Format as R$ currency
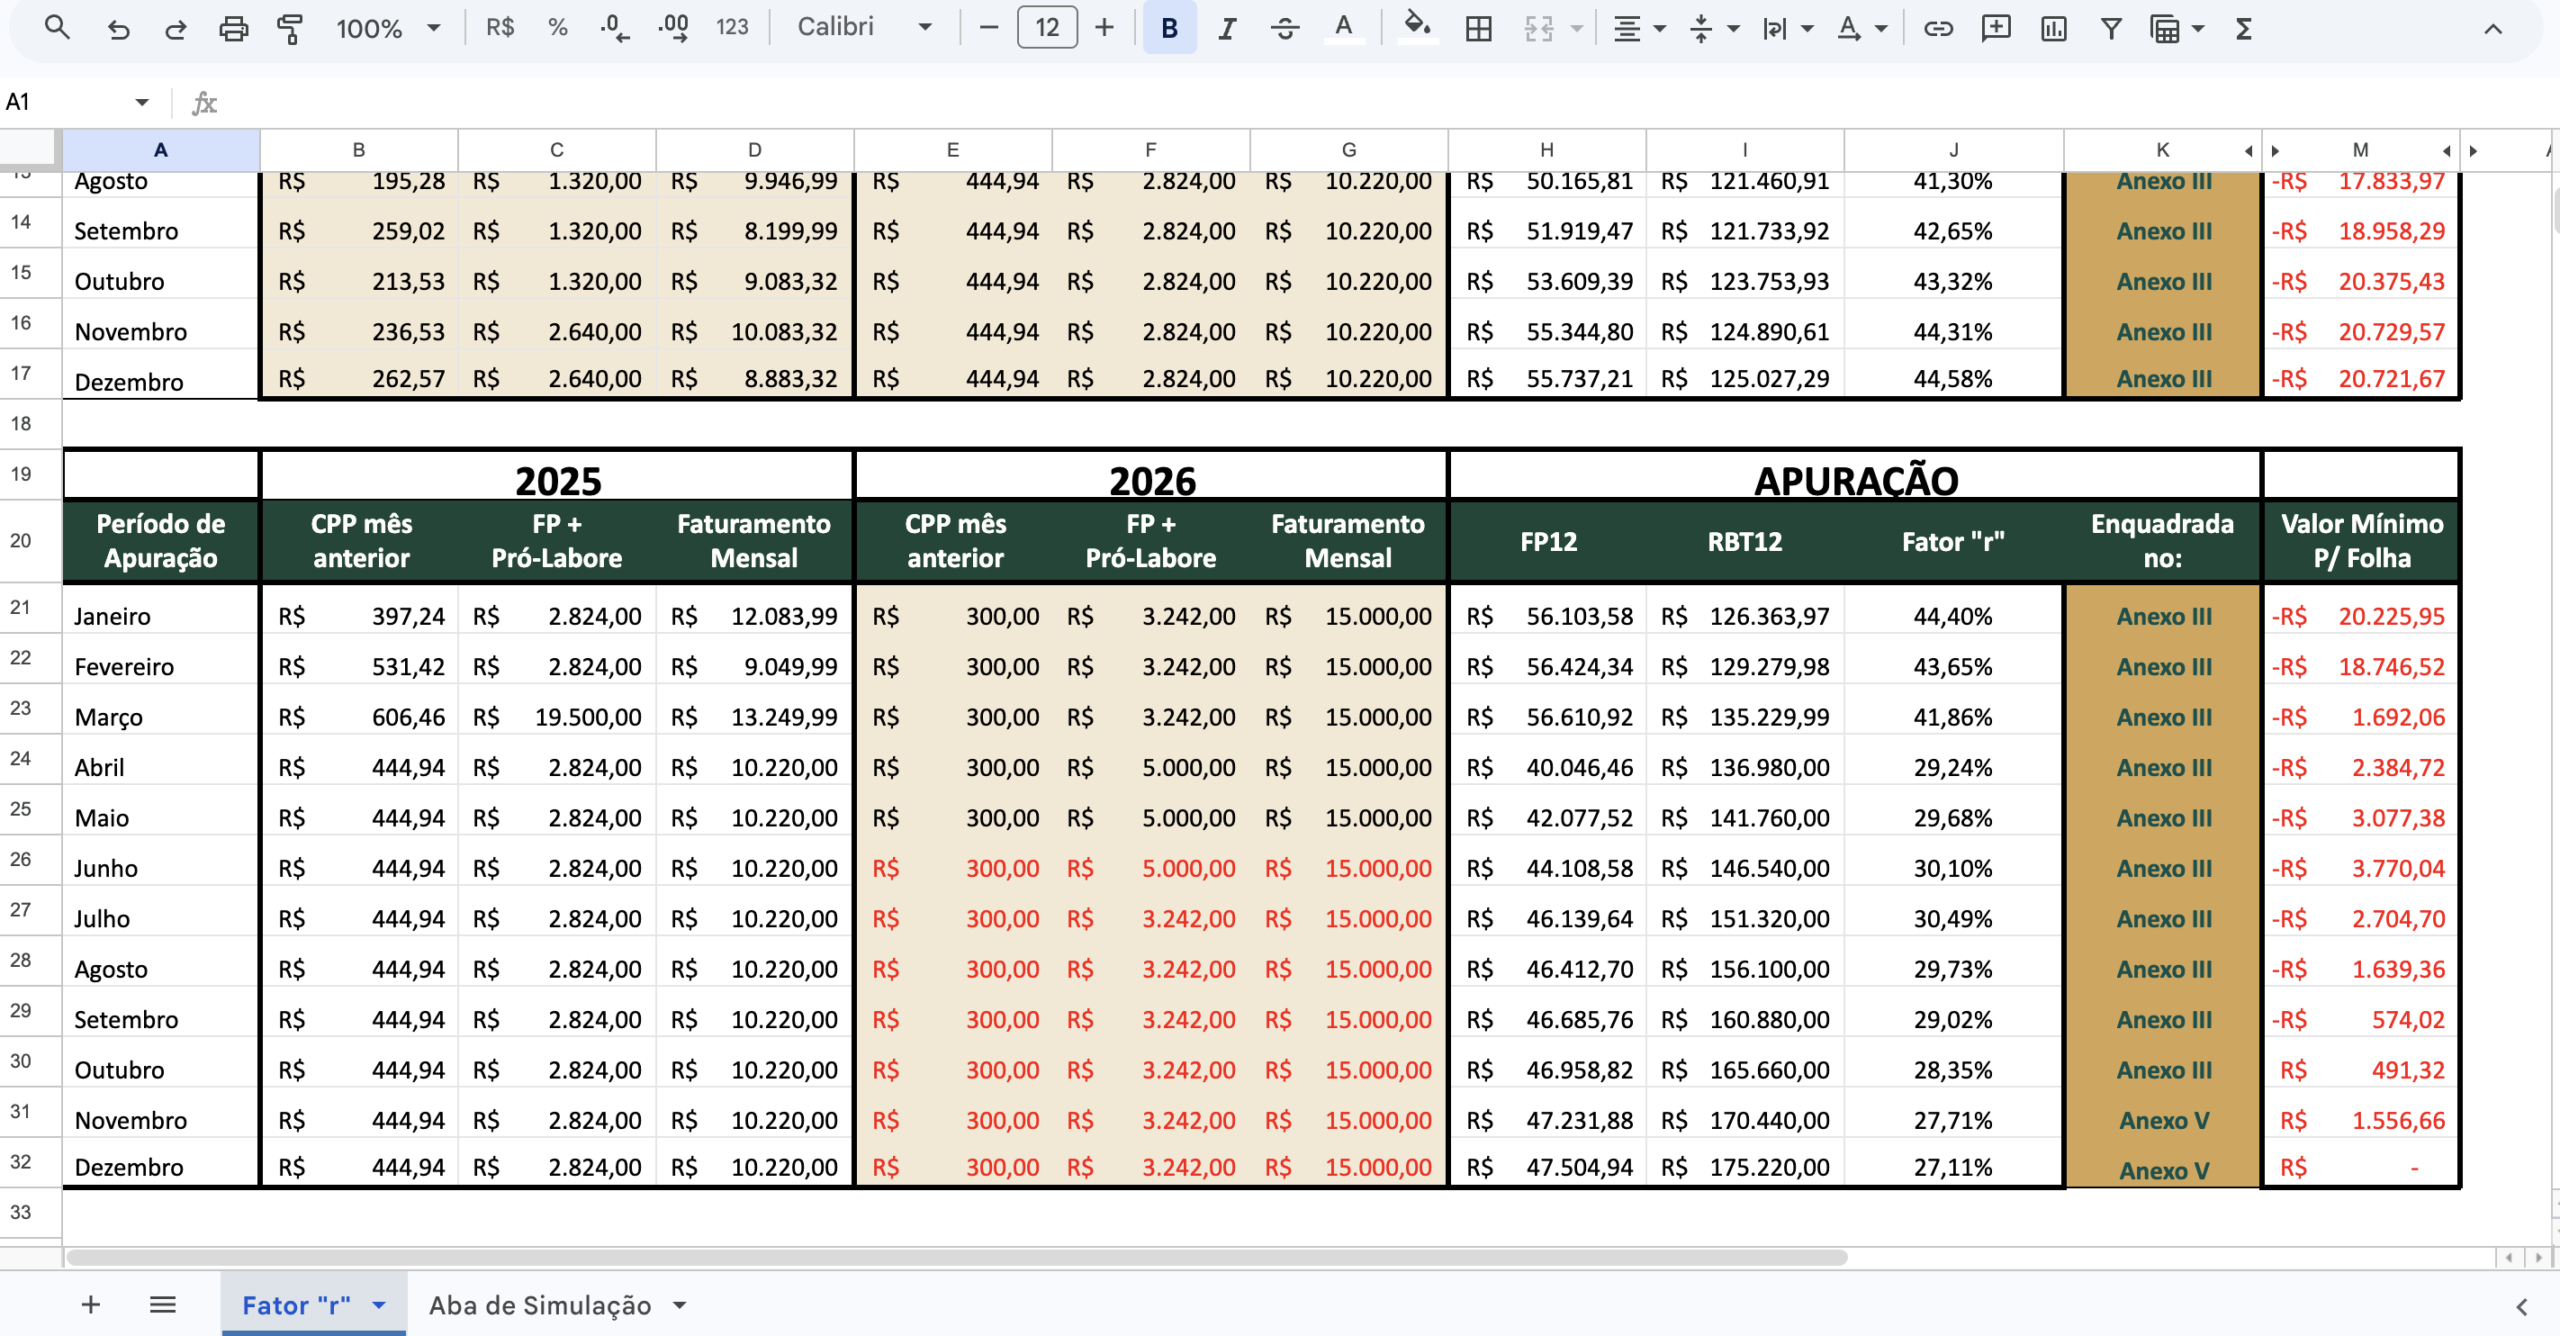This screenshot has width=2560, height=1336. pos(500,28)
